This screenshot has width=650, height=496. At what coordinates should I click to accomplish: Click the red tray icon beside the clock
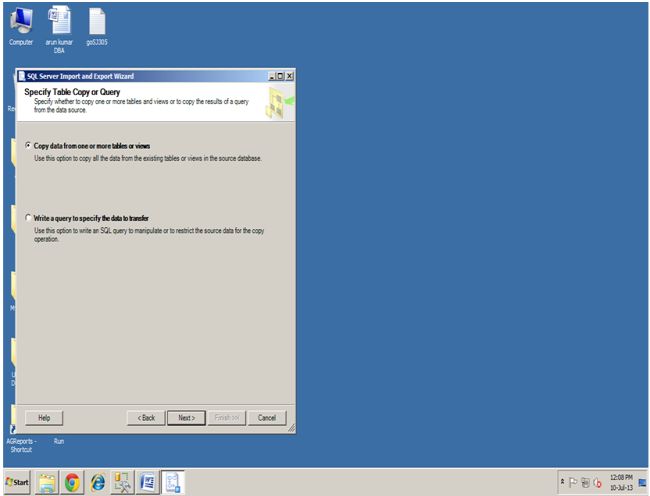pos(597,482)
